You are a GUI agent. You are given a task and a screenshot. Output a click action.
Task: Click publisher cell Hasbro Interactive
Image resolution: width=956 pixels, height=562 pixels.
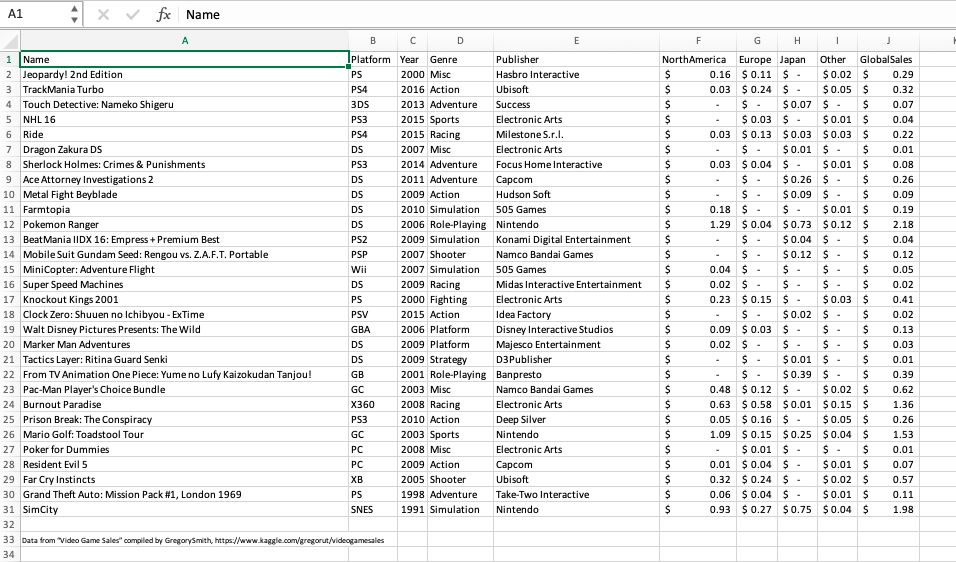(576, 74)
